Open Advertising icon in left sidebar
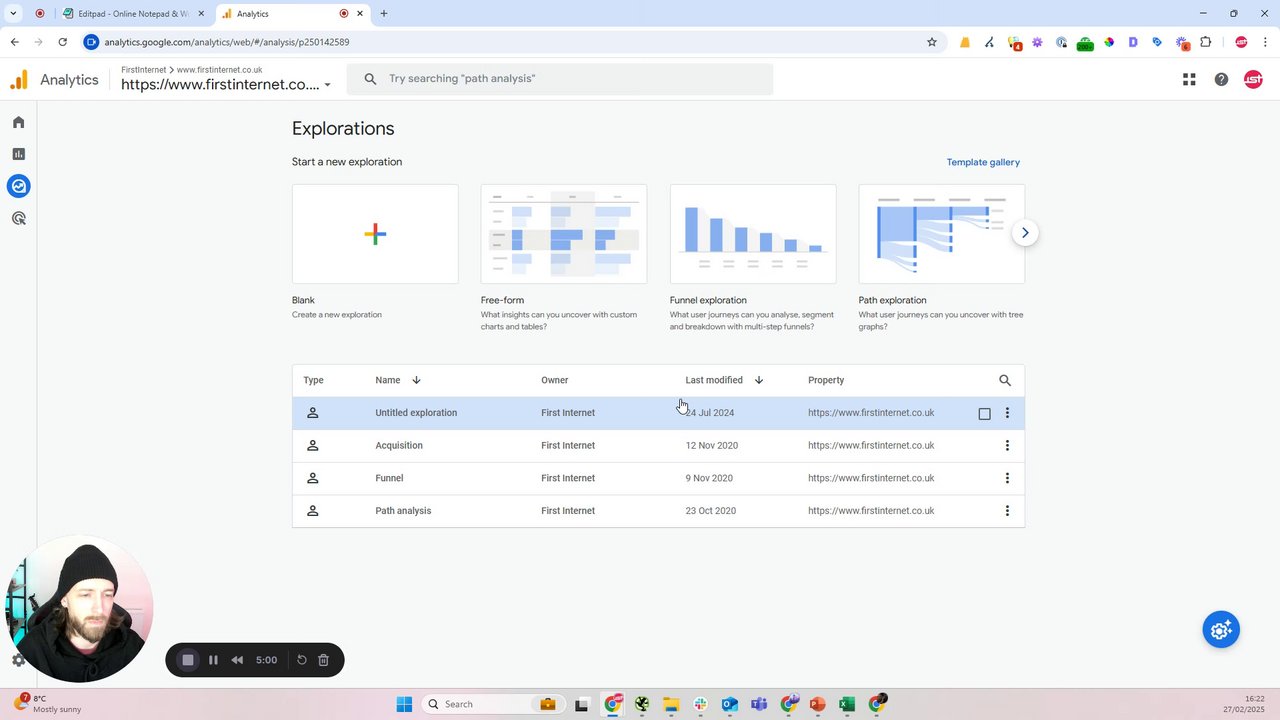 18,218
